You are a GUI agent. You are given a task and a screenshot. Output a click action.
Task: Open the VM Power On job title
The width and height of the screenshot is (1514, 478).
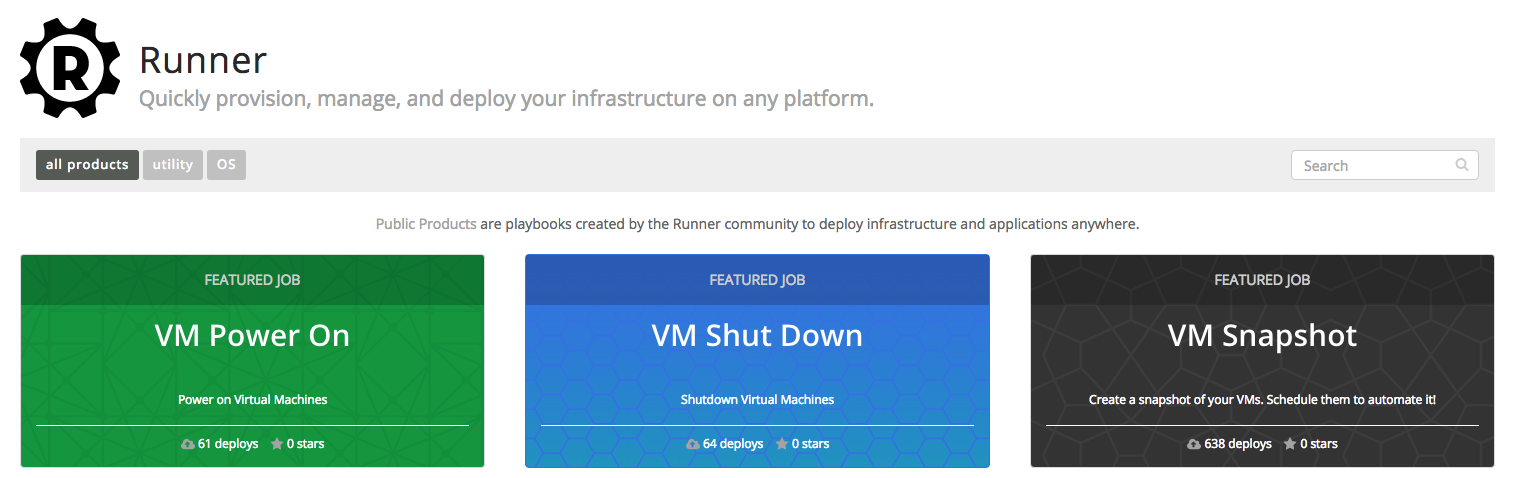[x=252, y=335]
